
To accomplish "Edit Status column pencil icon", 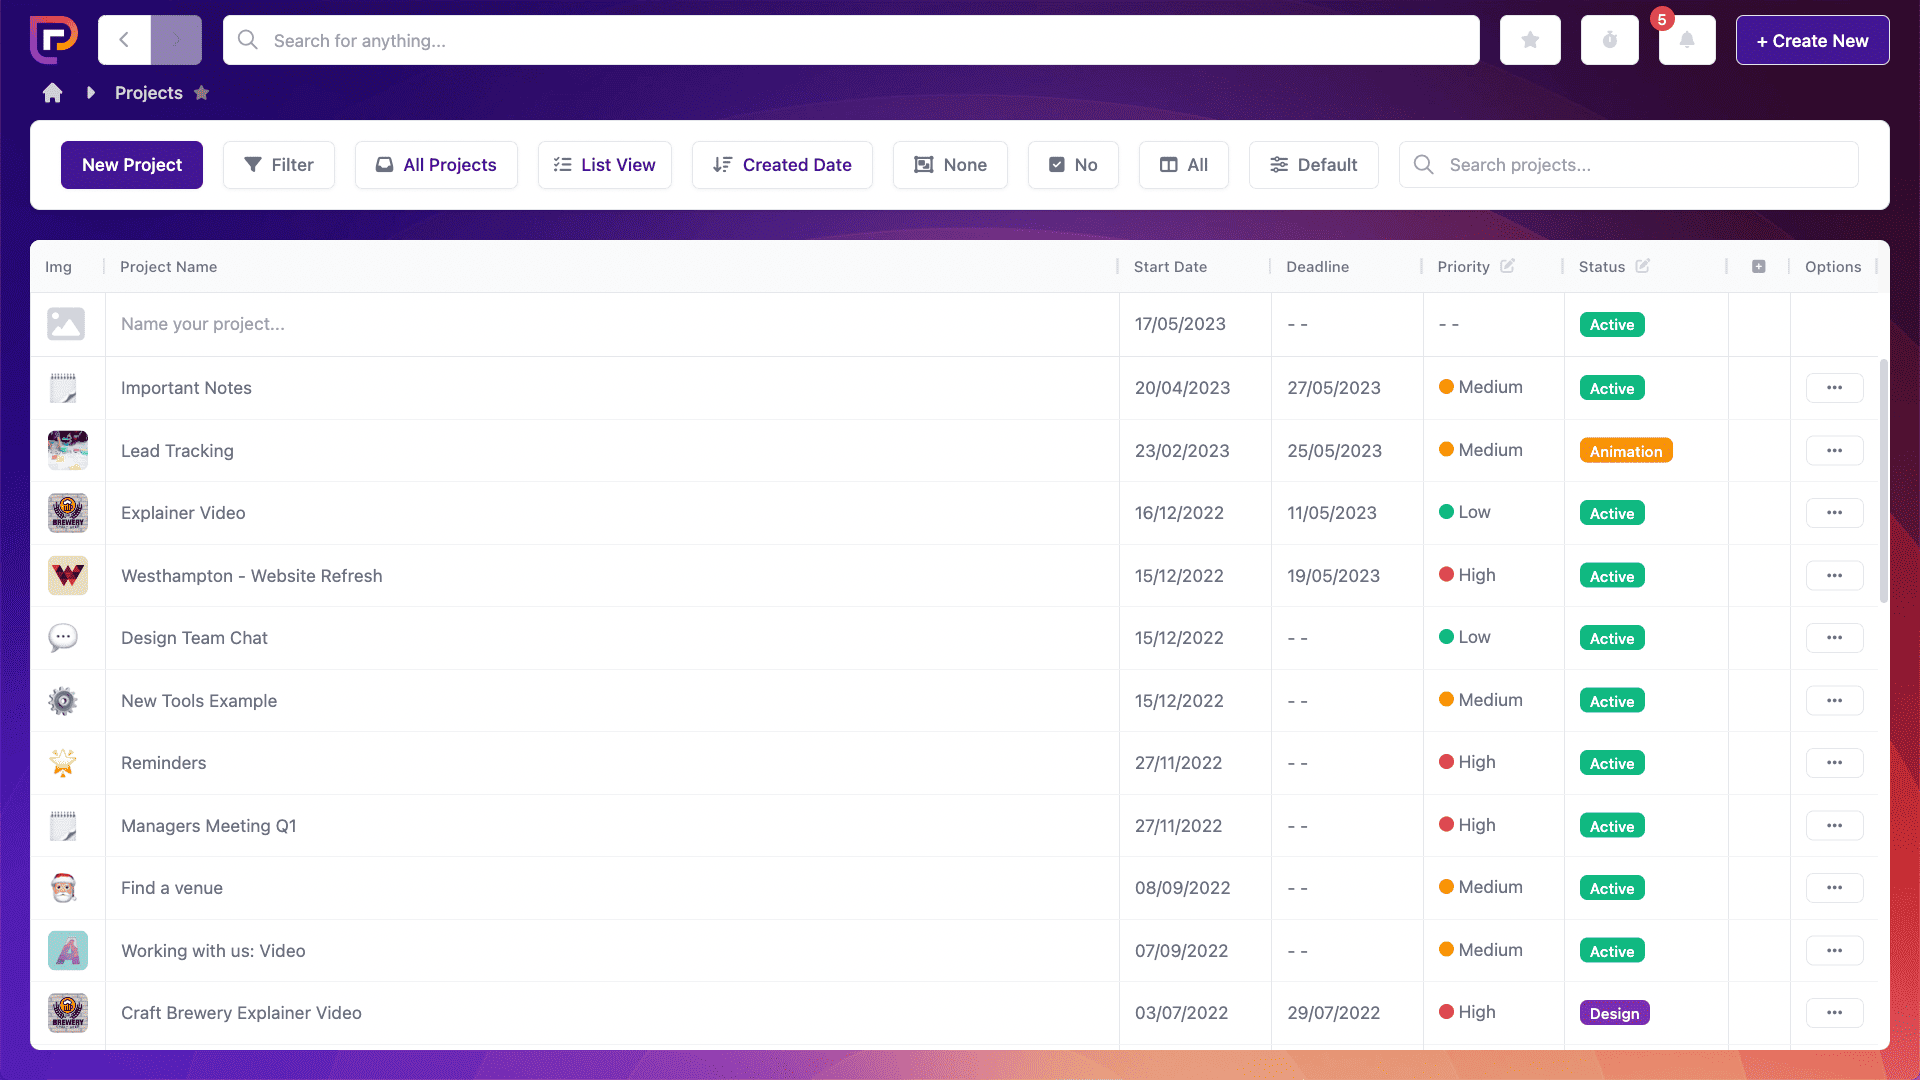I will (1642, 266).
